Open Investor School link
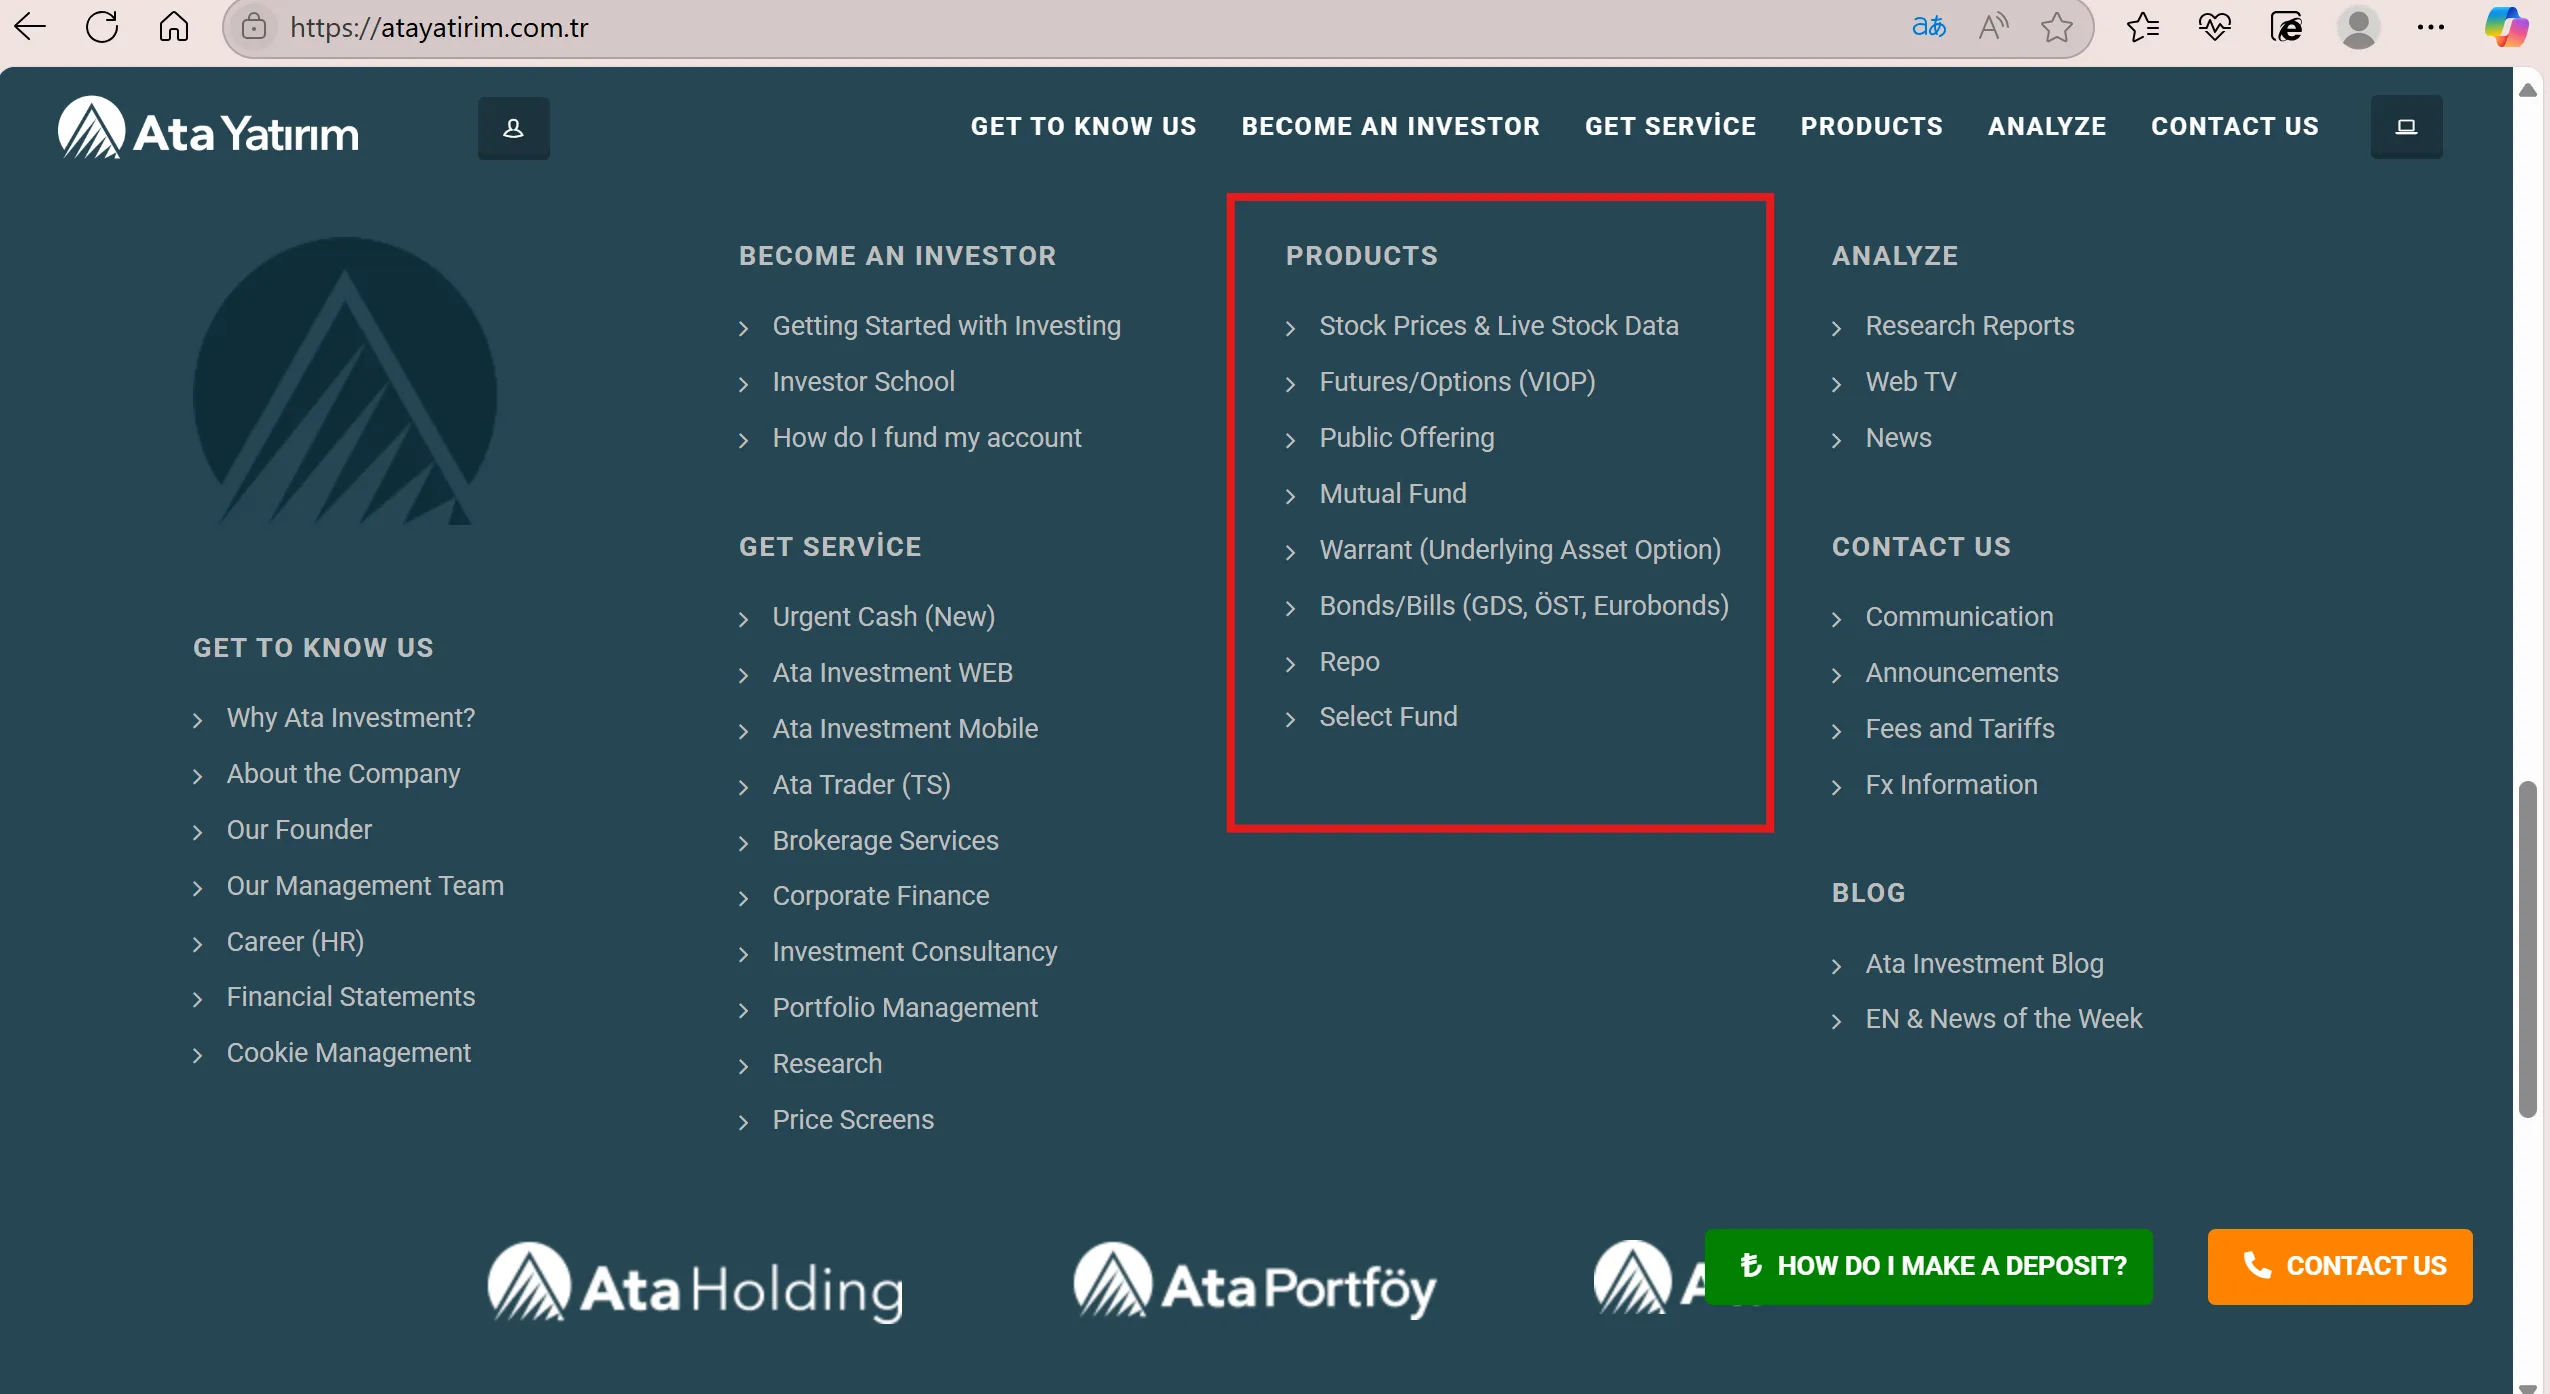The image size is (2550, 1394). tap(863, 382)
